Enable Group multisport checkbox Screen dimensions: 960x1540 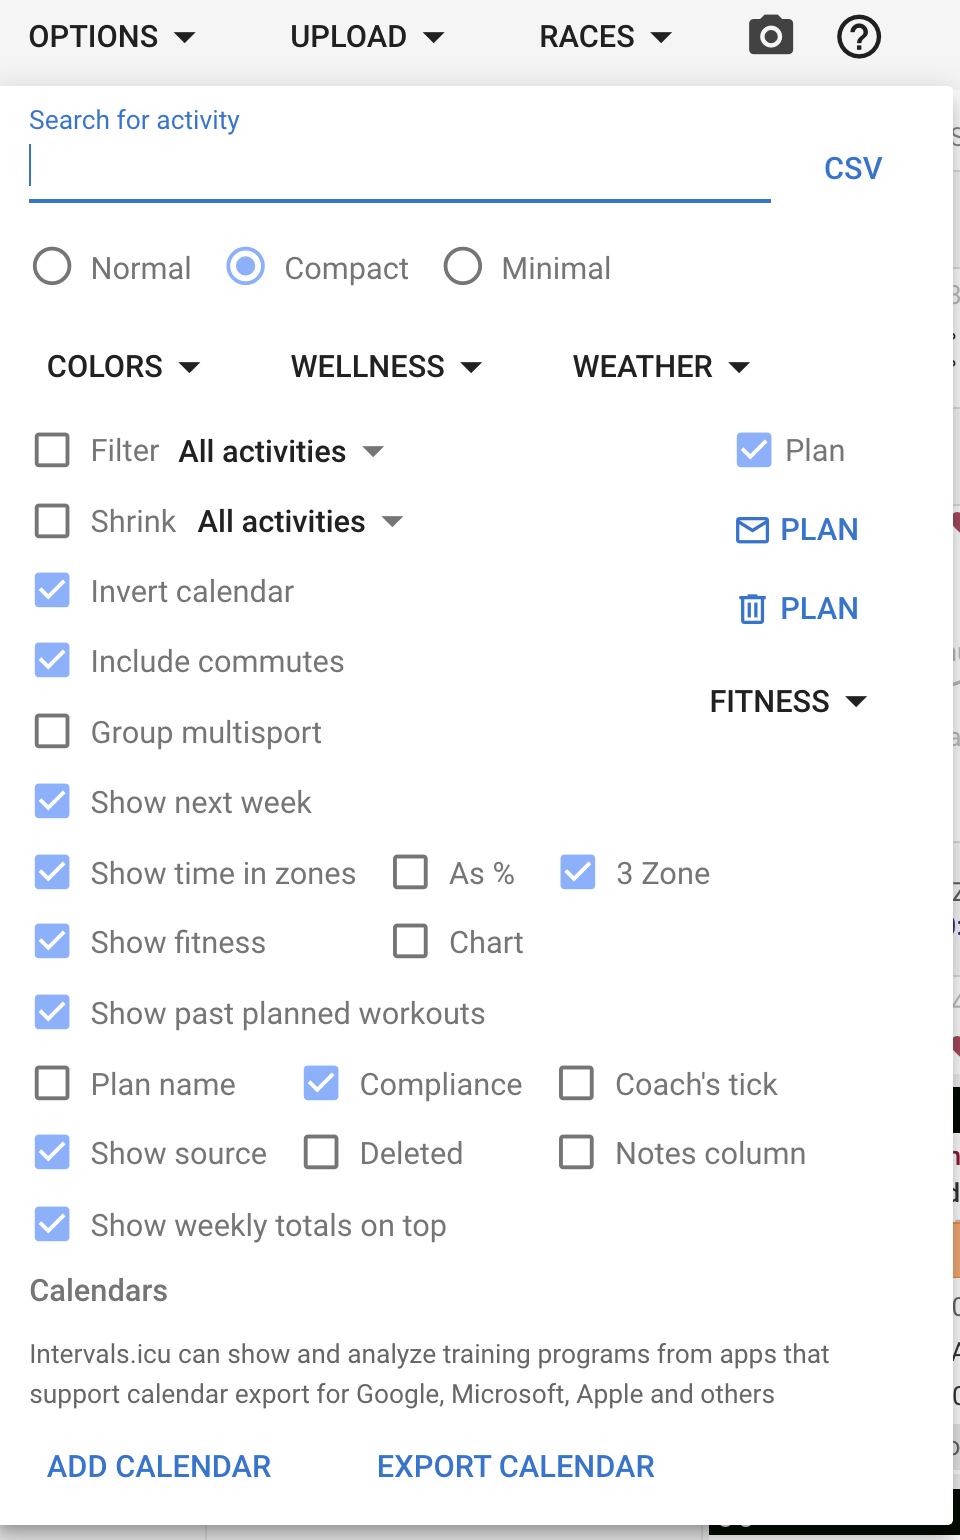pyautogui.click(x=52, y=731)
